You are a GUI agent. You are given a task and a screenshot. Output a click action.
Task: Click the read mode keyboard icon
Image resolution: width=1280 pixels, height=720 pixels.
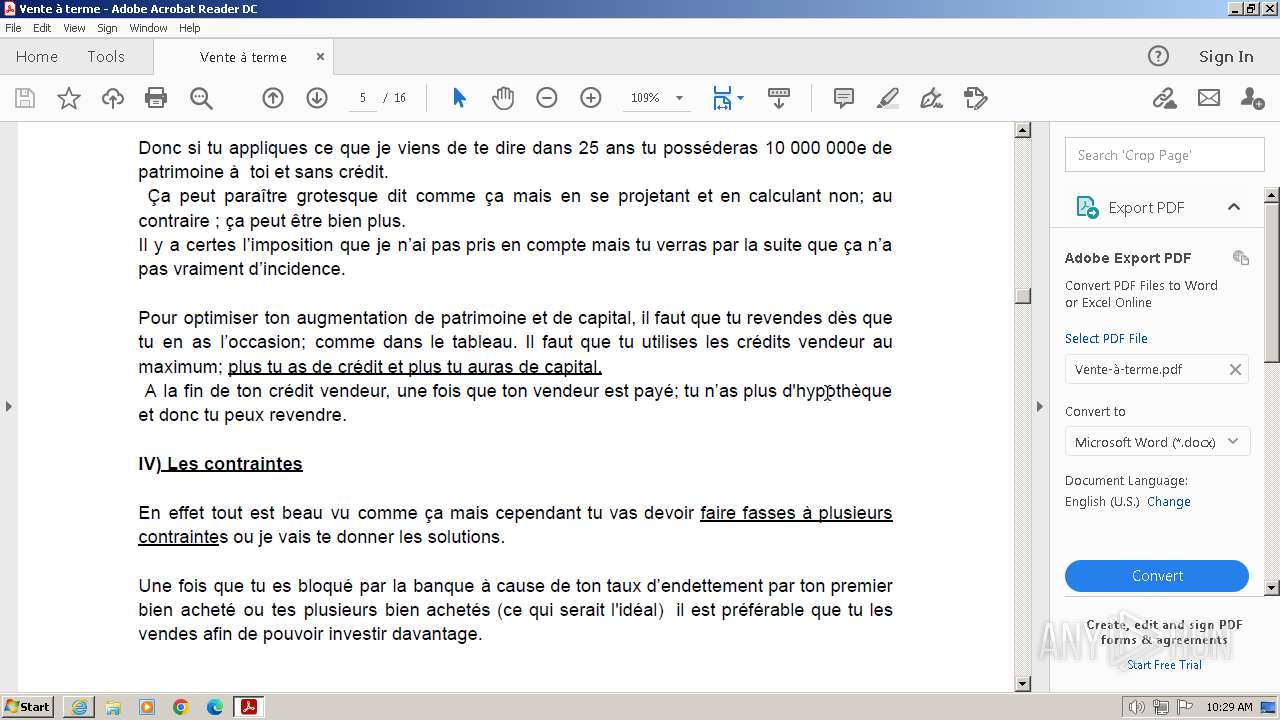(779, 98)
